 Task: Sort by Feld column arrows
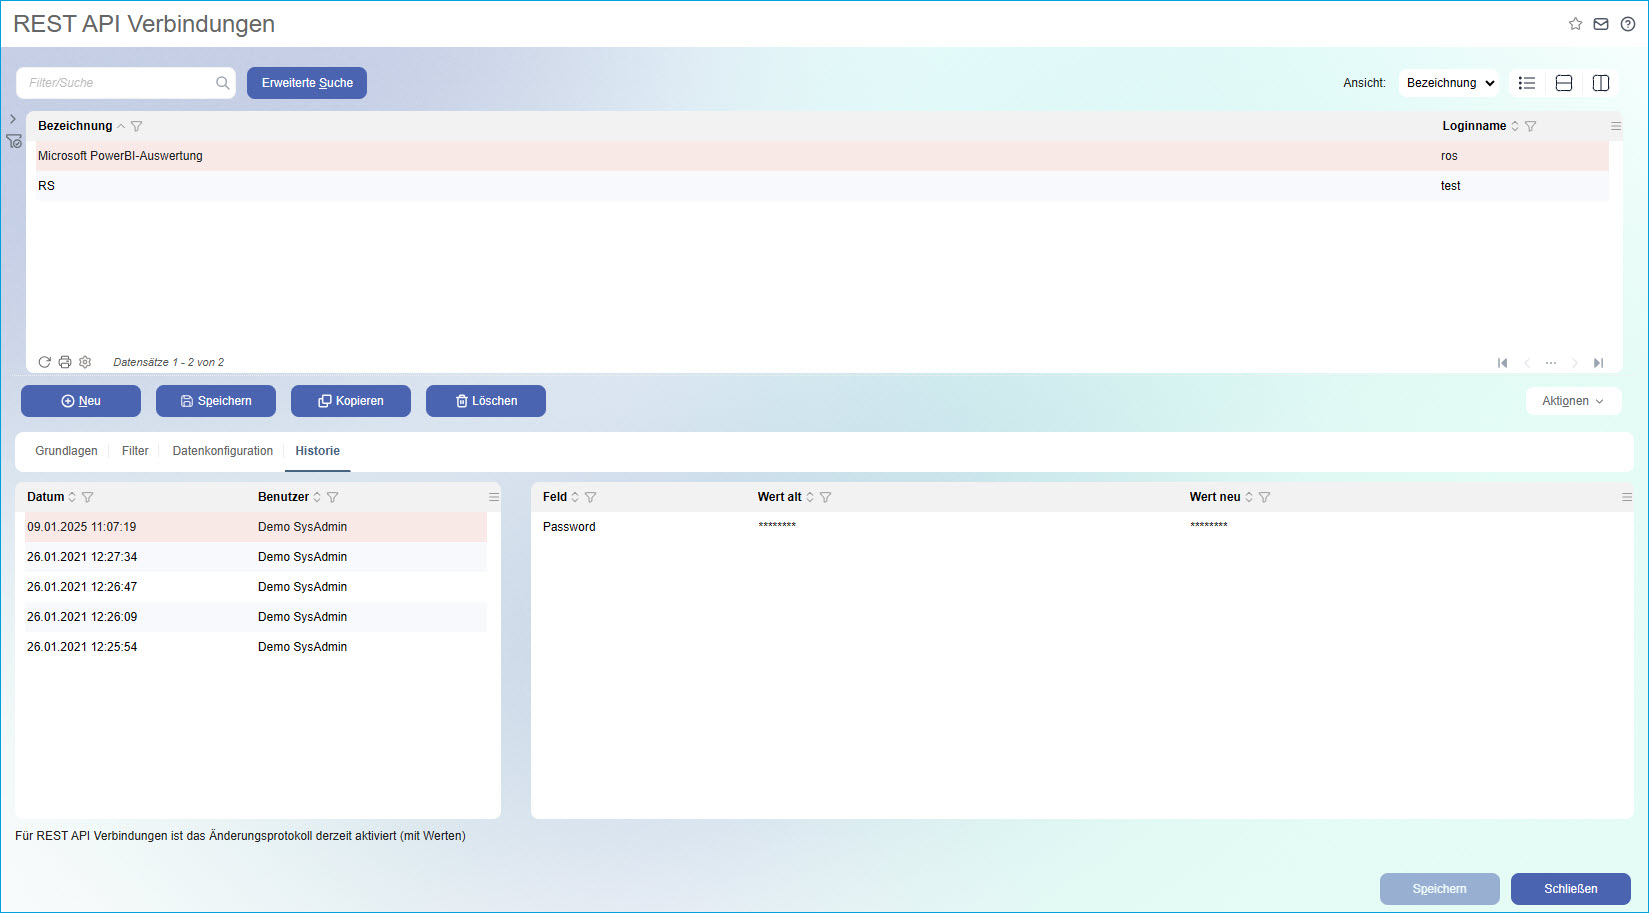pyautogui.click(x=575, y=497)
